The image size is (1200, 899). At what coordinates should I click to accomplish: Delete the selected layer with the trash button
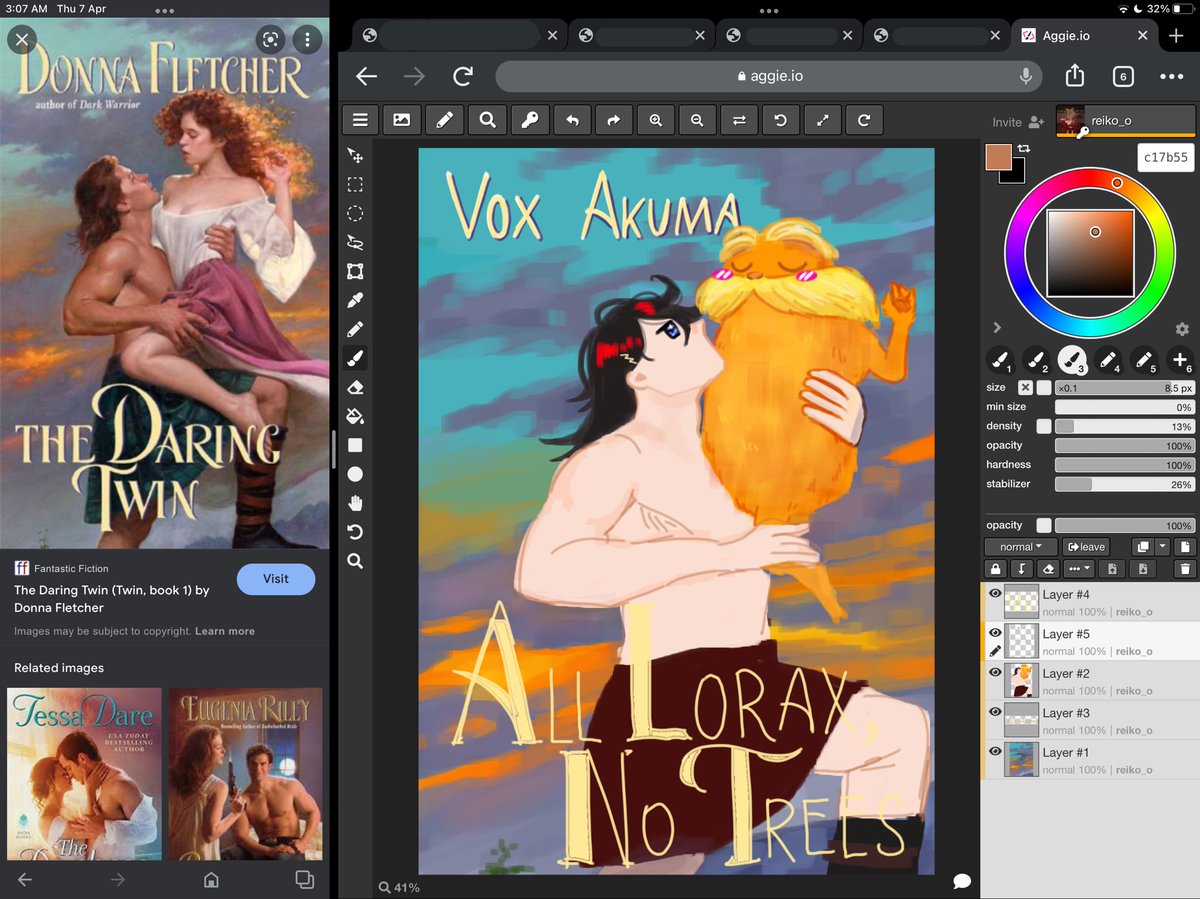pyautogui.click(x=1185, y=568)
